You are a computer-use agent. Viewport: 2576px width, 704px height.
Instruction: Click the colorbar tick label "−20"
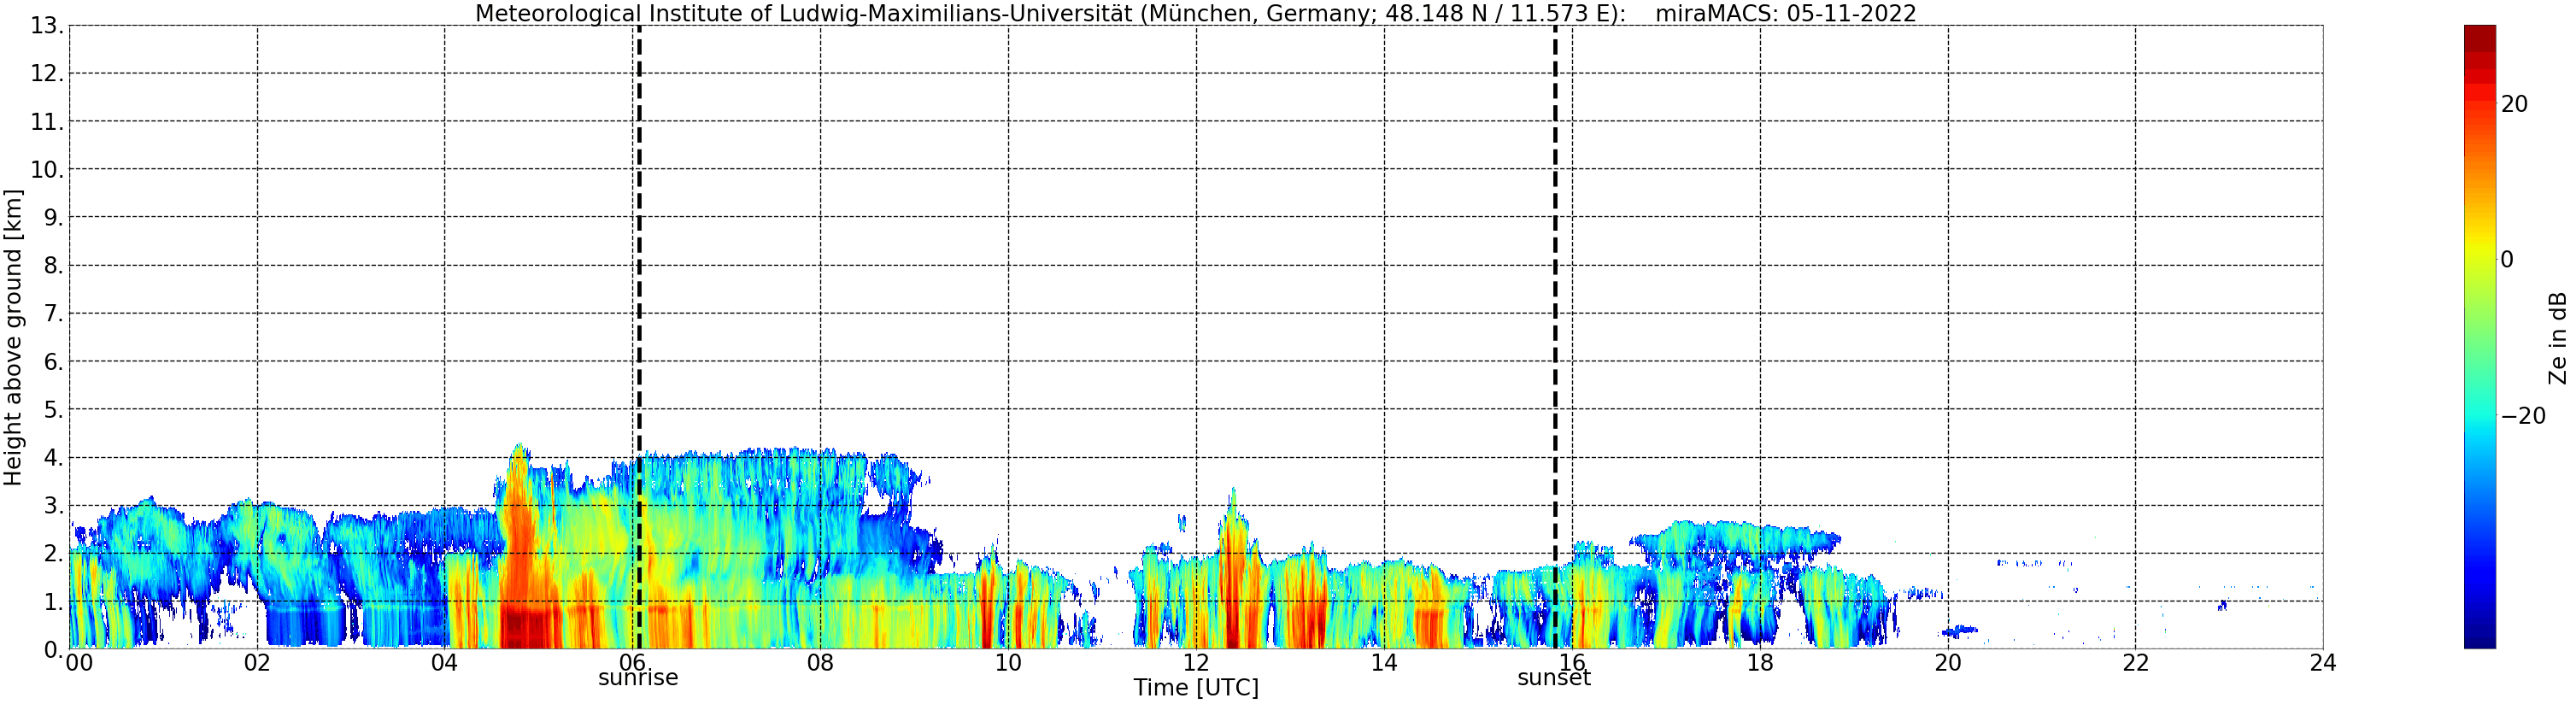[2523, 416]
